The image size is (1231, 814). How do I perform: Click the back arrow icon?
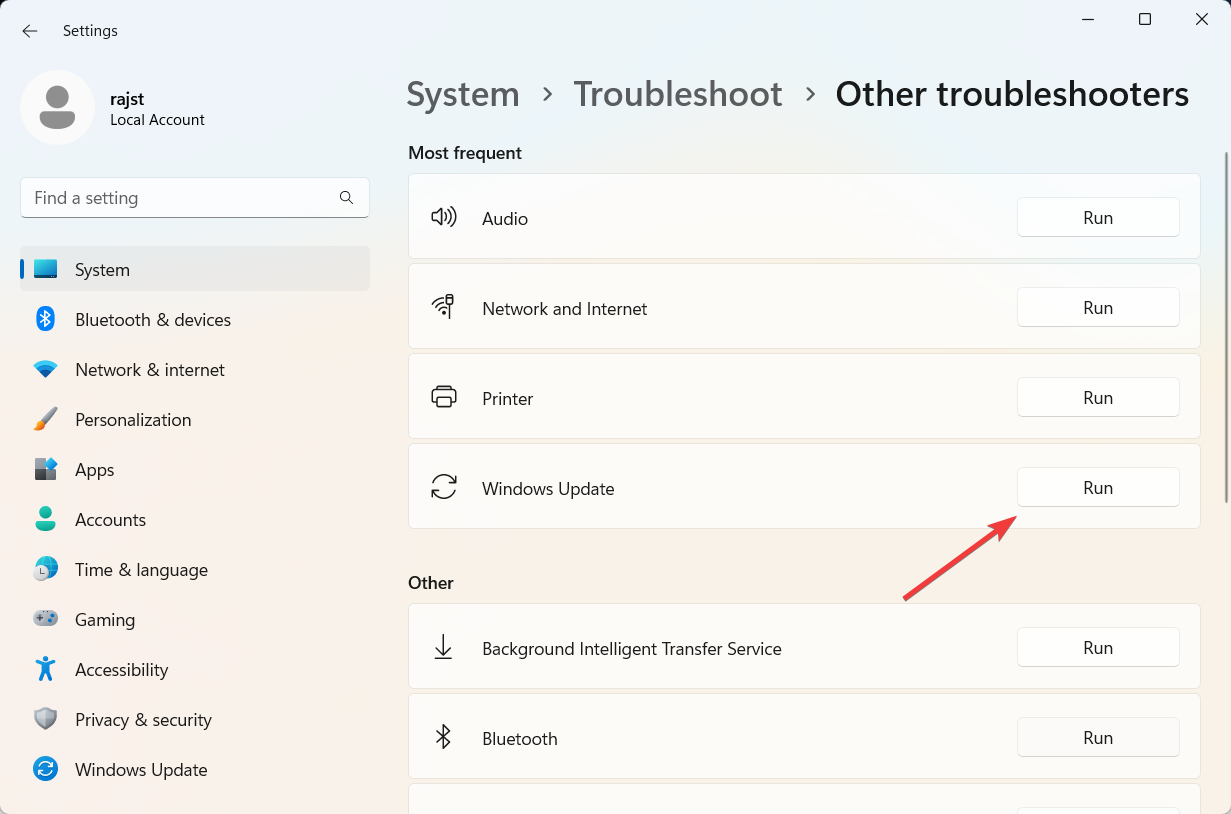[30, 31]
